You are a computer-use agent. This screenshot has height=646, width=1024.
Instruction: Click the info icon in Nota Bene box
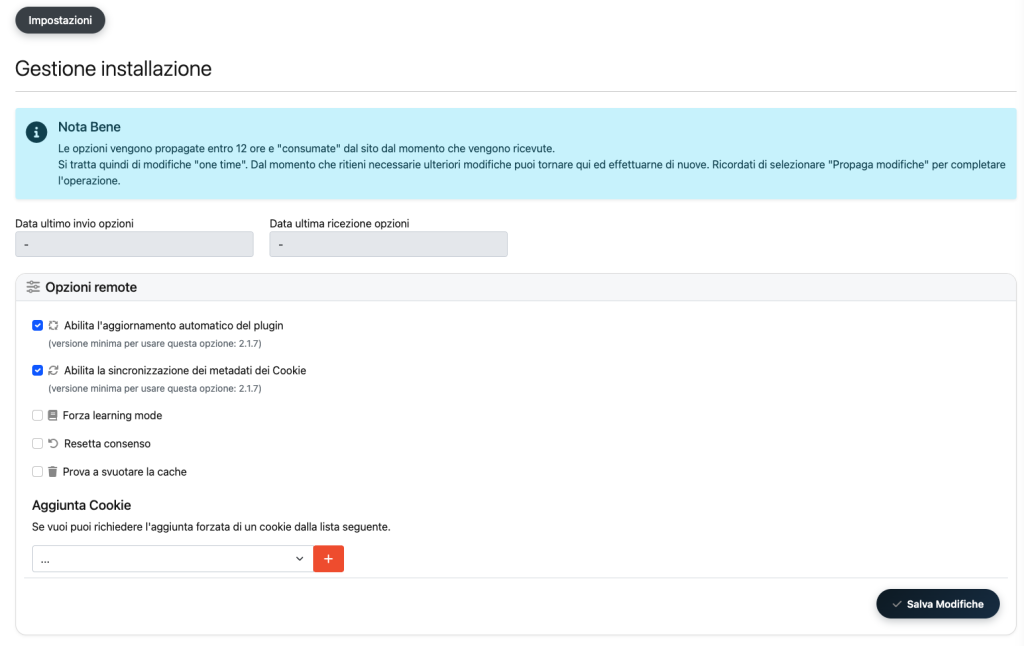click(36, 132)
